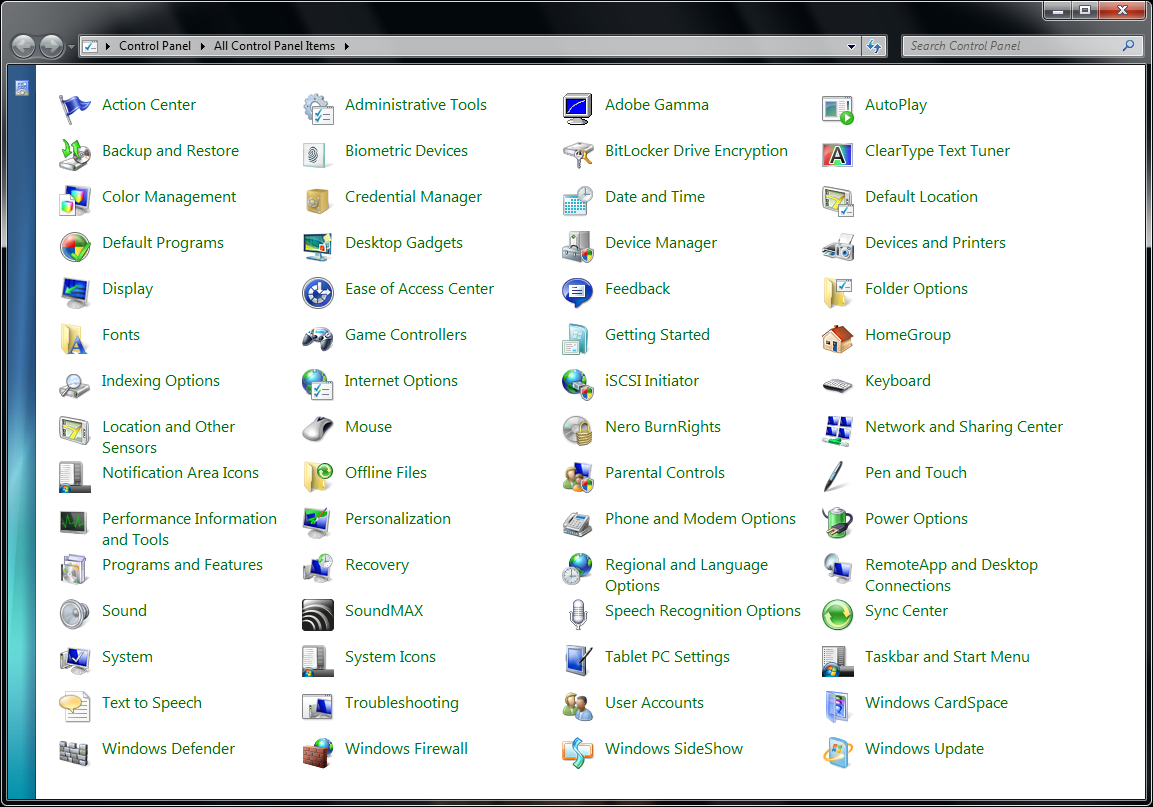The image size is (1153, 807).
Task: Click the Windows Update icon
Action: pos(838,753)
